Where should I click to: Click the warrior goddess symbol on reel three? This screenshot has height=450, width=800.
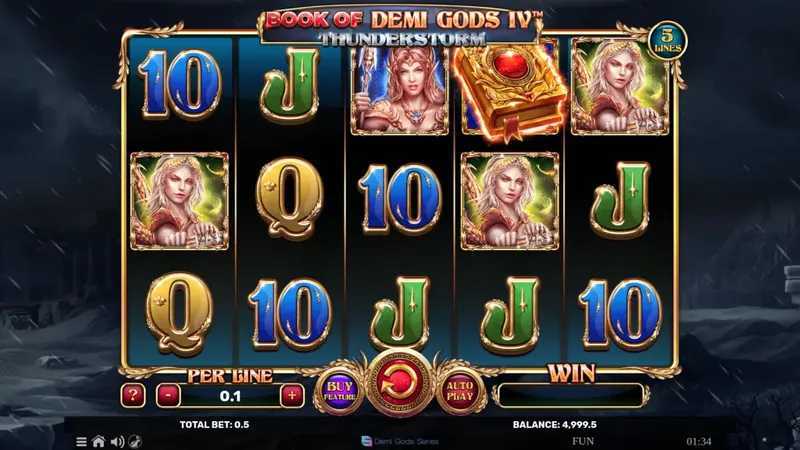pyautogui.click(x=400, y=91)
